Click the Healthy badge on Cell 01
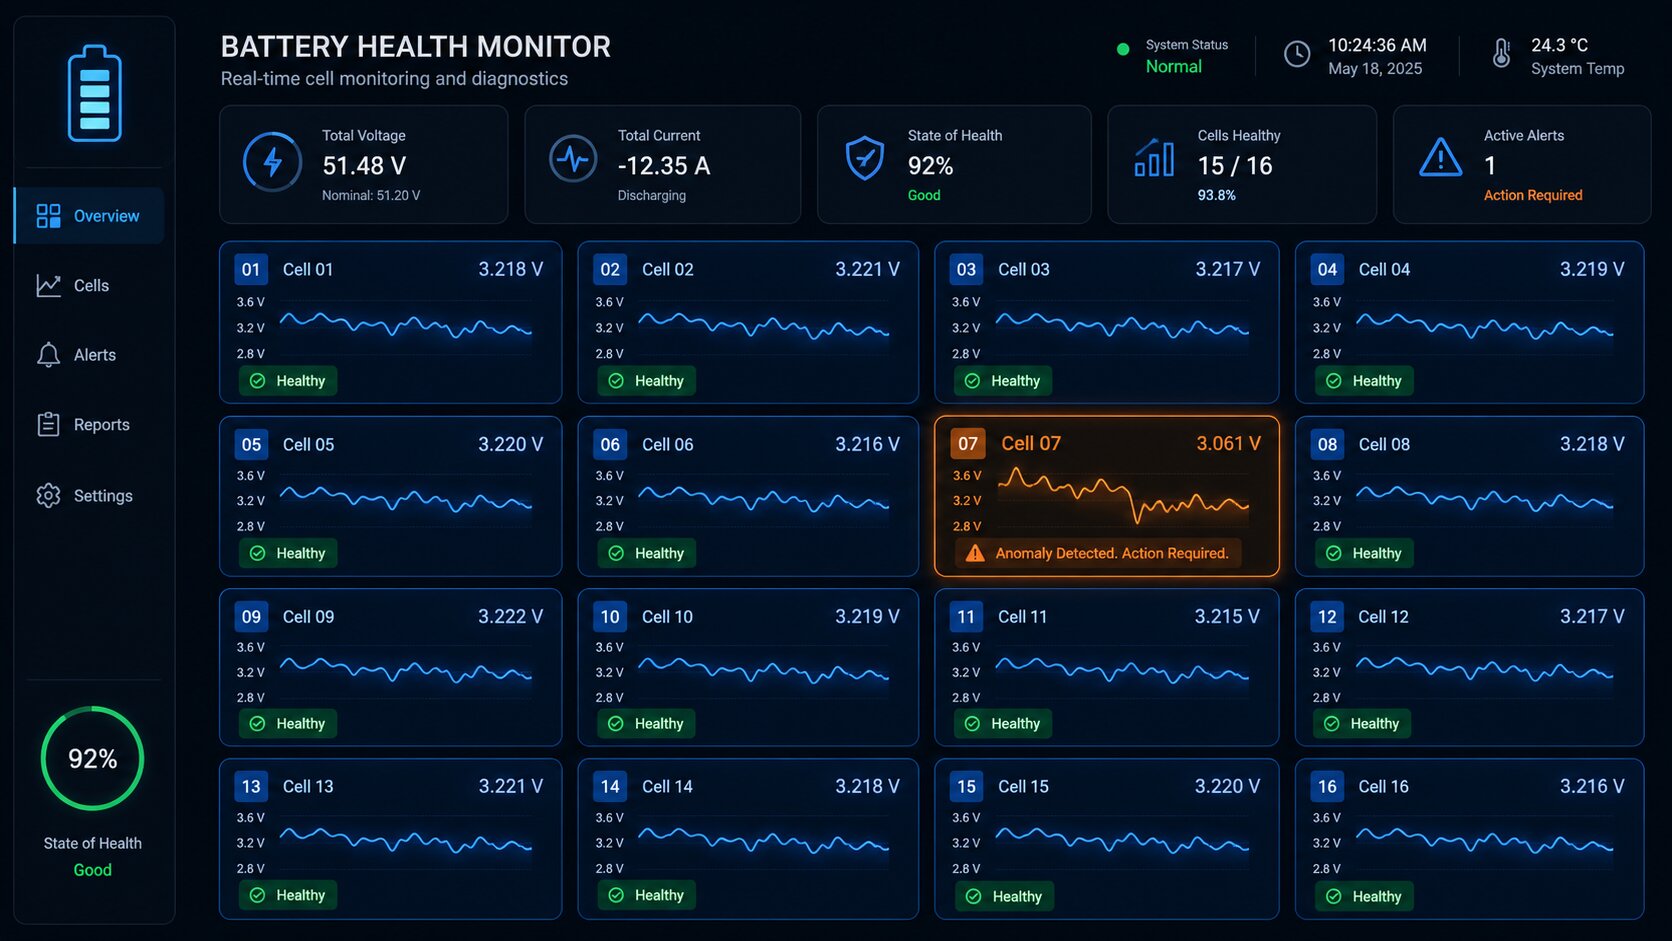 click(288, 381)
